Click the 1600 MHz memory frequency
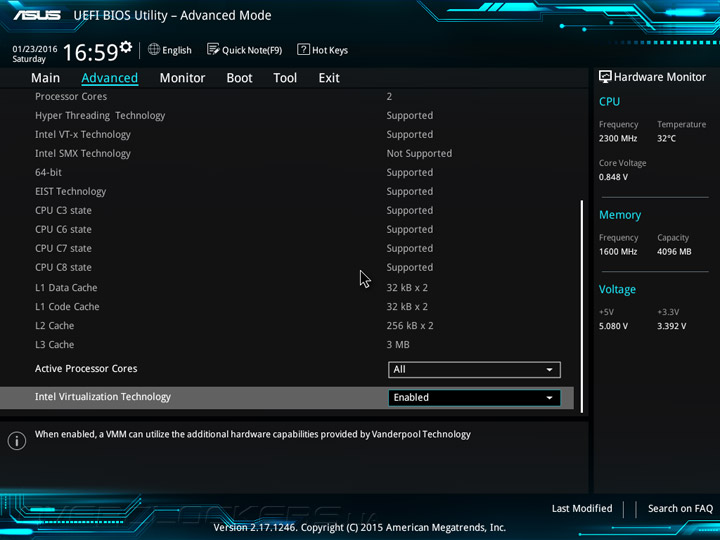720x540 pixels. coord(618,252)
